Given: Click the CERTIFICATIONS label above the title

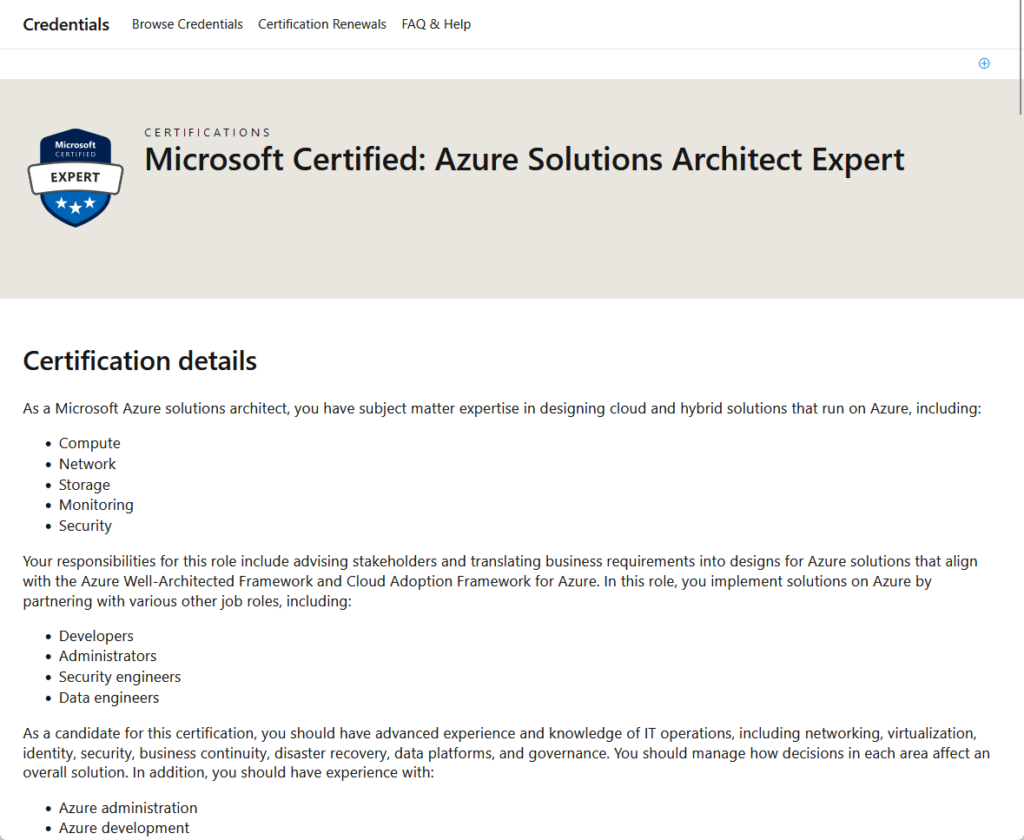Looking at the screenshot, I should coord(208,133).
